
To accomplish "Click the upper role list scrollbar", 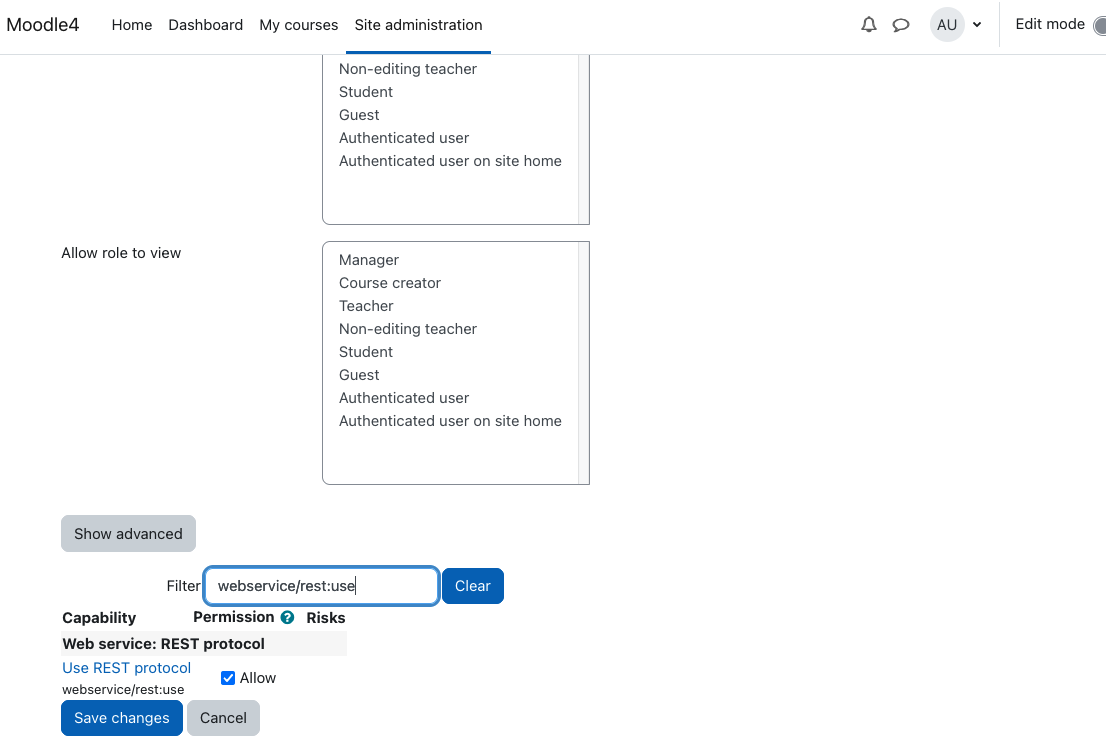I will click(583, 139).
